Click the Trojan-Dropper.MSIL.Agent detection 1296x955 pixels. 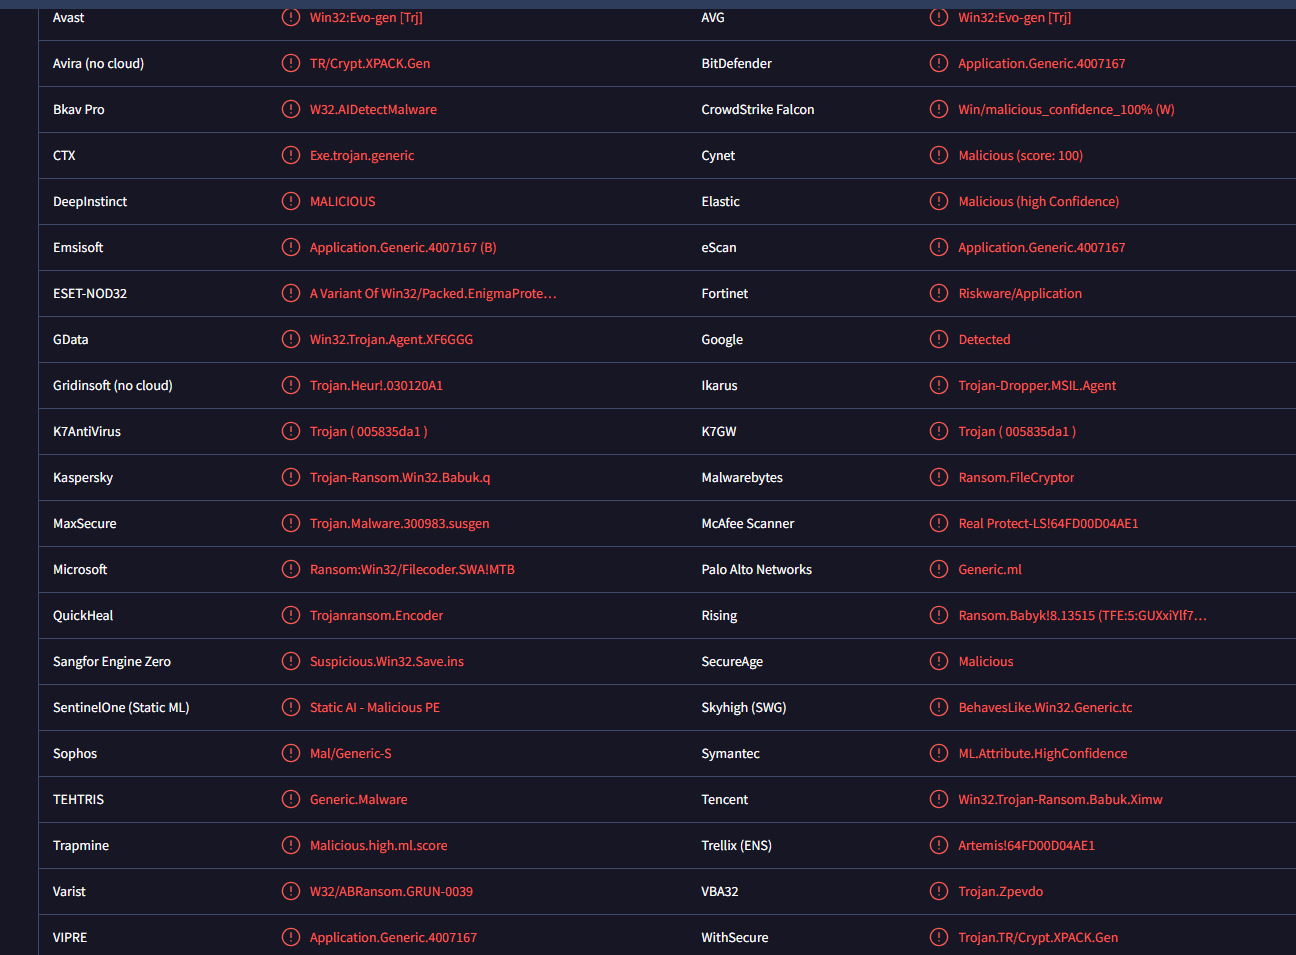1037,385
